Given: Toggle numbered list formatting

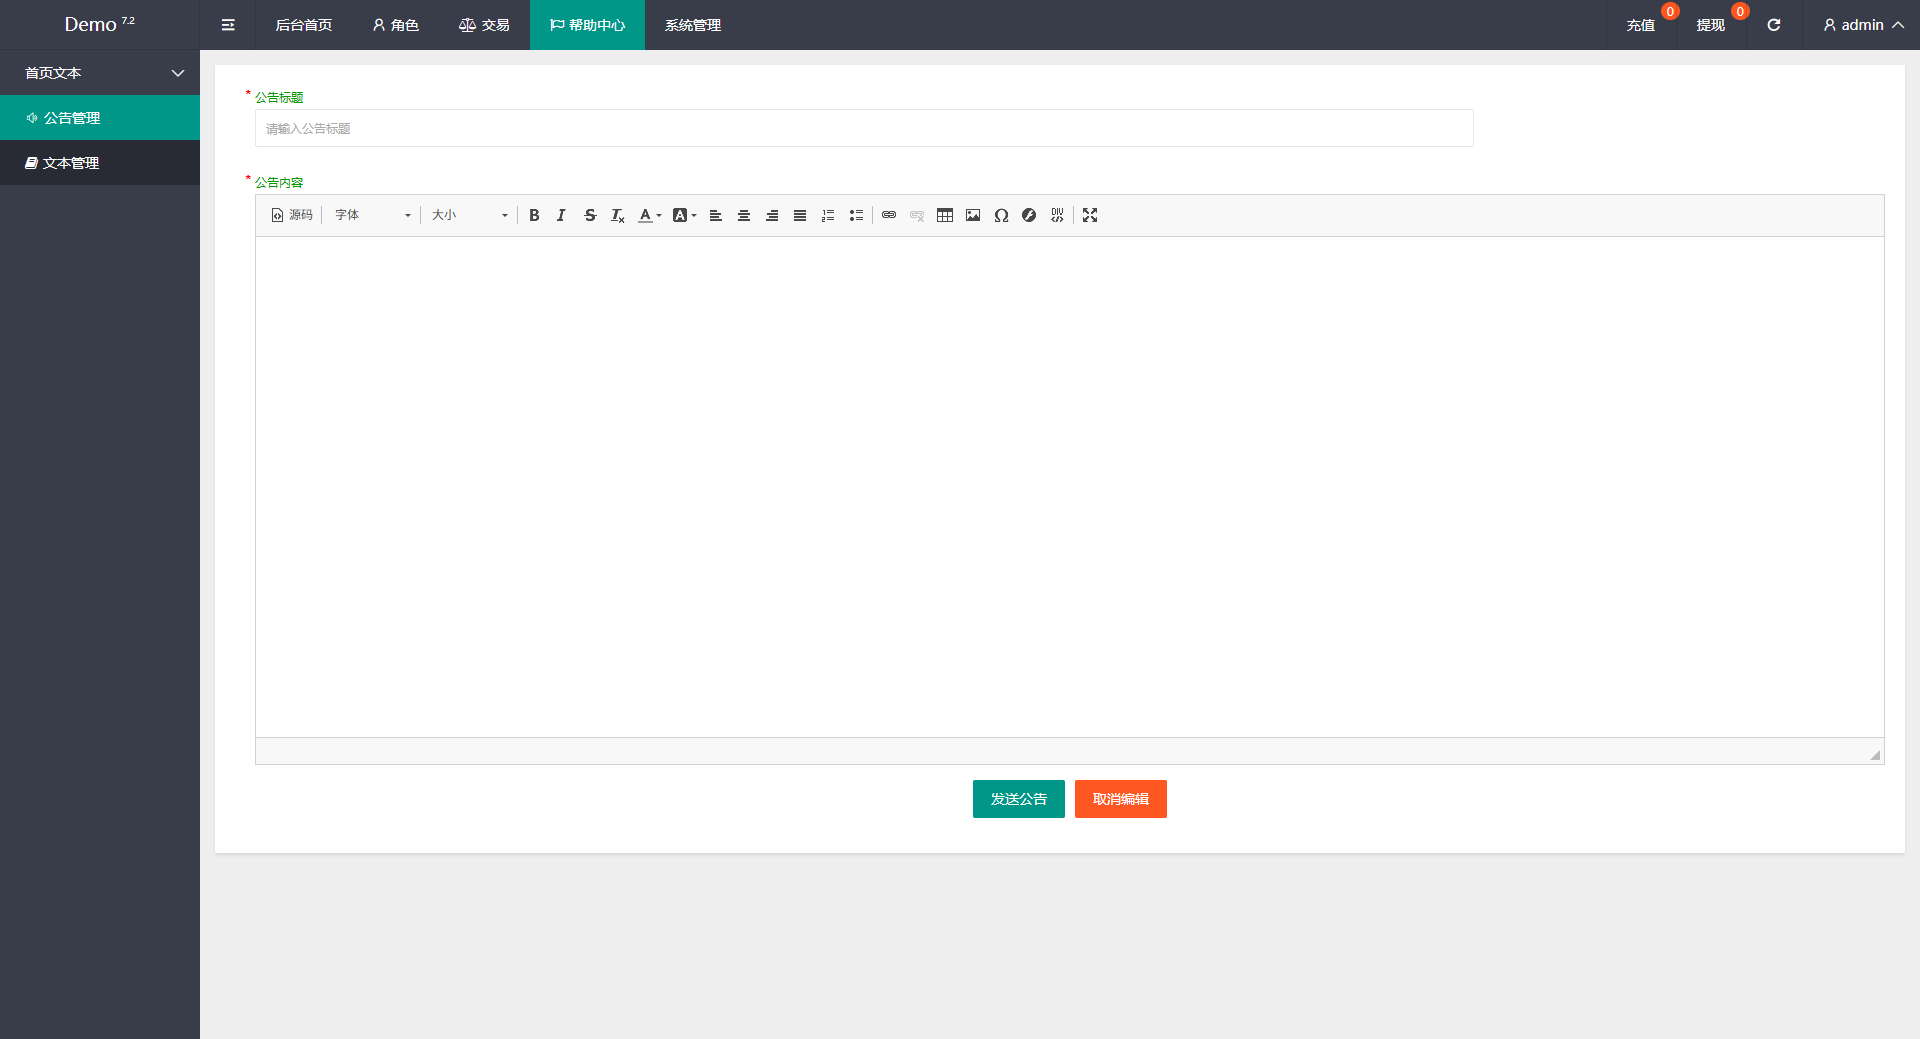Looking at the screenshot, I should (x=828, y=215).
